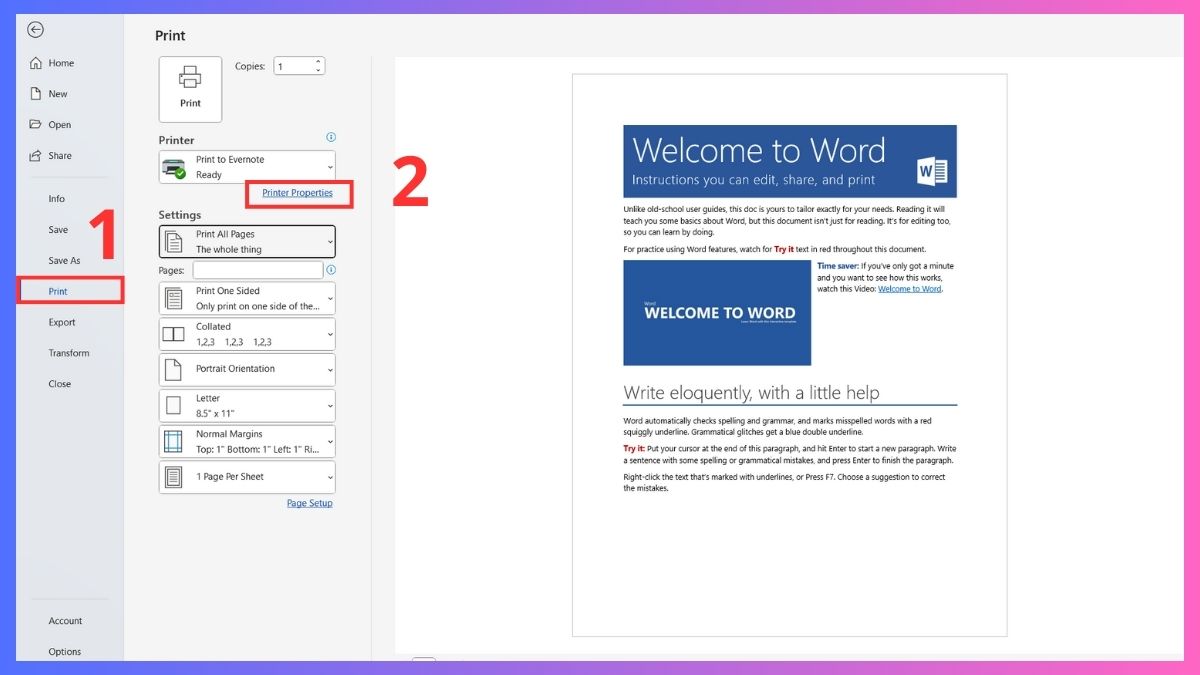This screenshot has width=1200, height=675.
Task: Click the Print One Sided icon
Action: click(x=173, y=298)
